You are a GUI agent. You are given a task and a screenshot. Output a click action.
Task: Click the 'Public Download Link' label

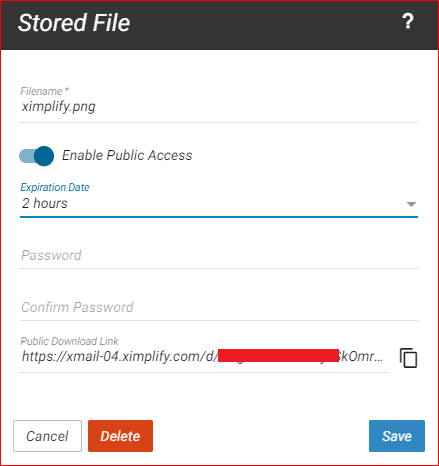(x=69, y=341)
